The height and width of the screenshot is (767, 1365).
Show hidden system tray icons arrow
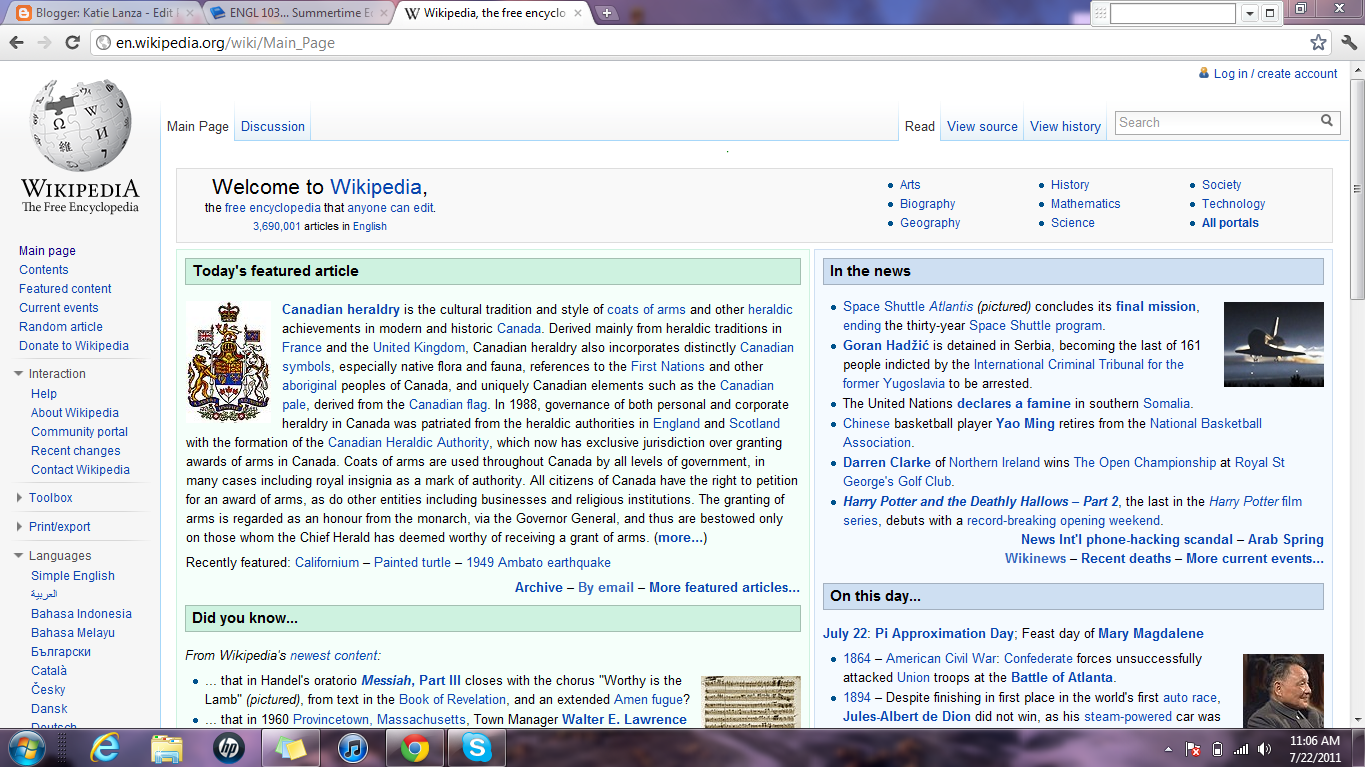point(1168,749)
